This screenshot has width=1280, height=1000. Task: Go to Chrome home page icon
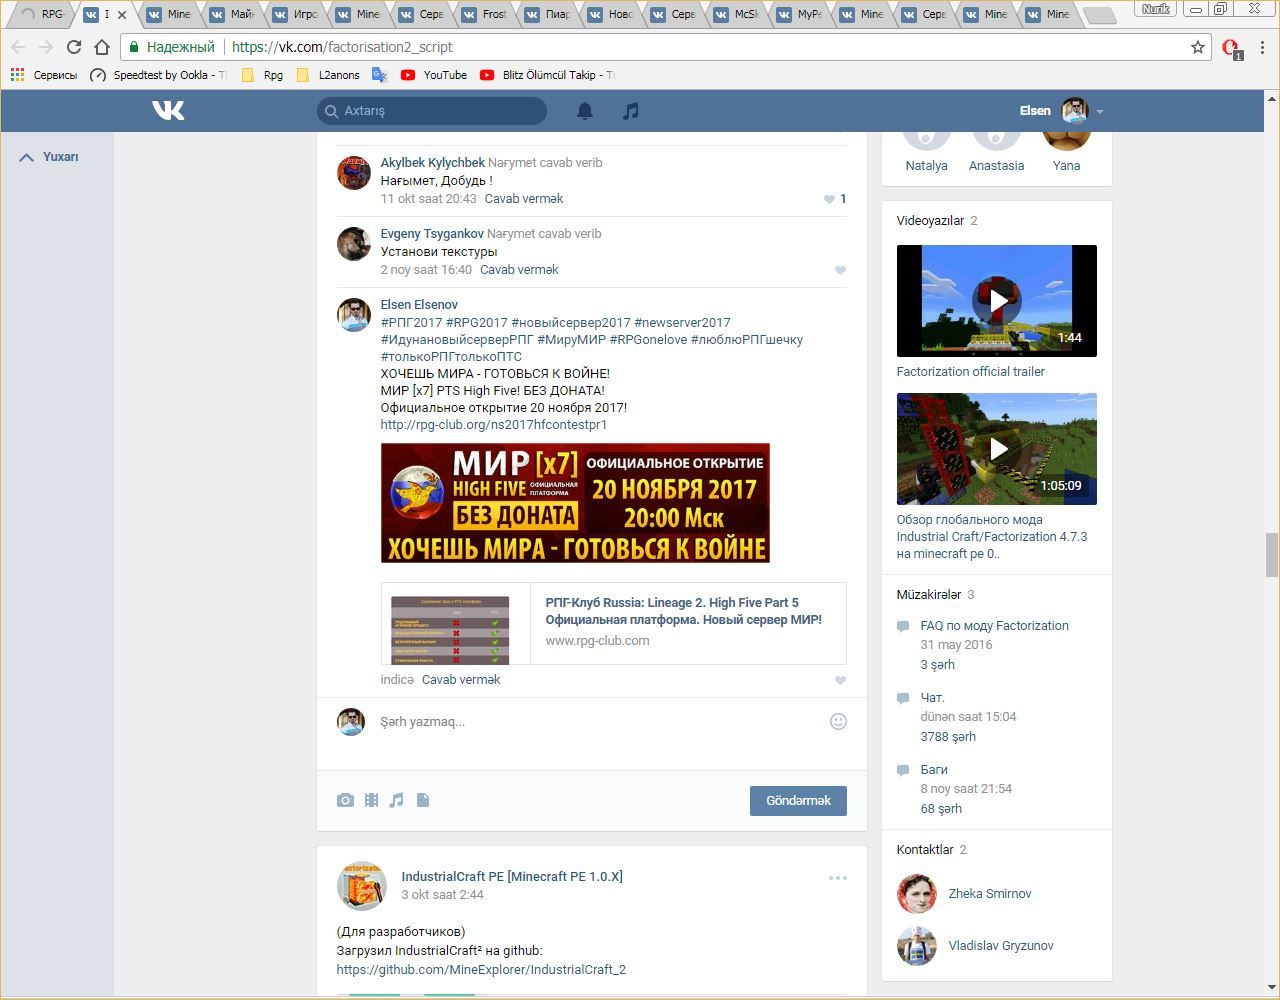coord(101,47)
